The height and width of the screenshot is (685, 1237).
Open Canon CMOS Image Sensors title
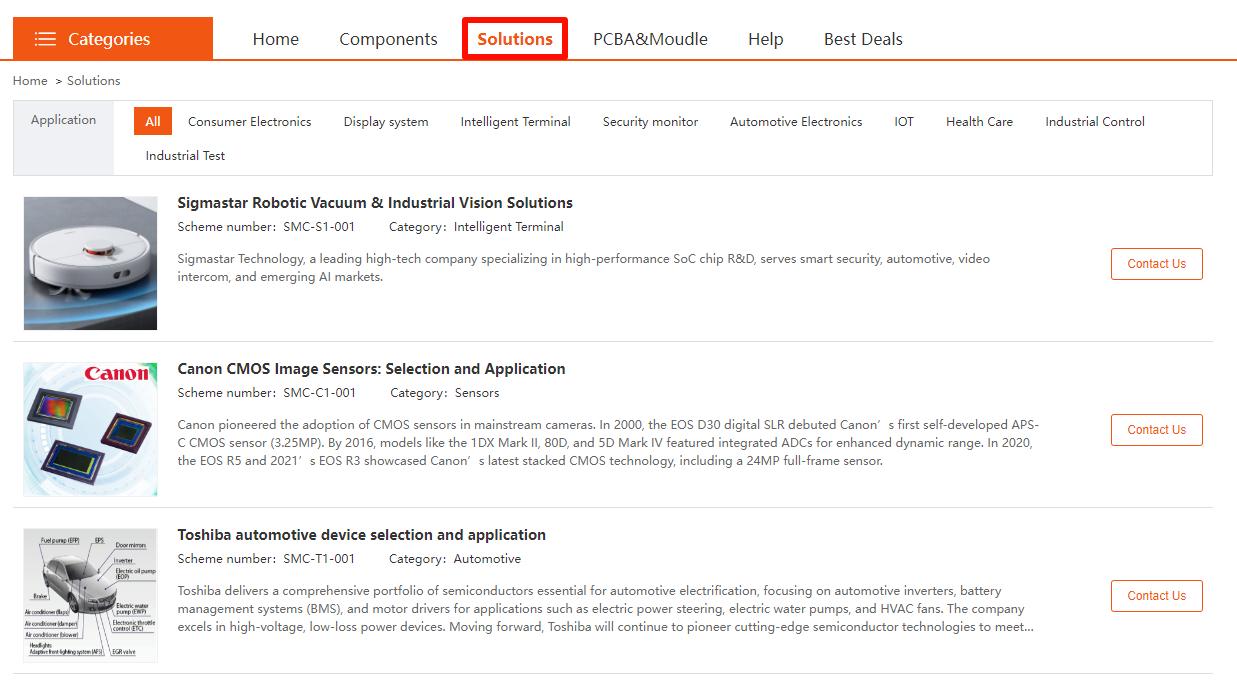click(371, 369)
